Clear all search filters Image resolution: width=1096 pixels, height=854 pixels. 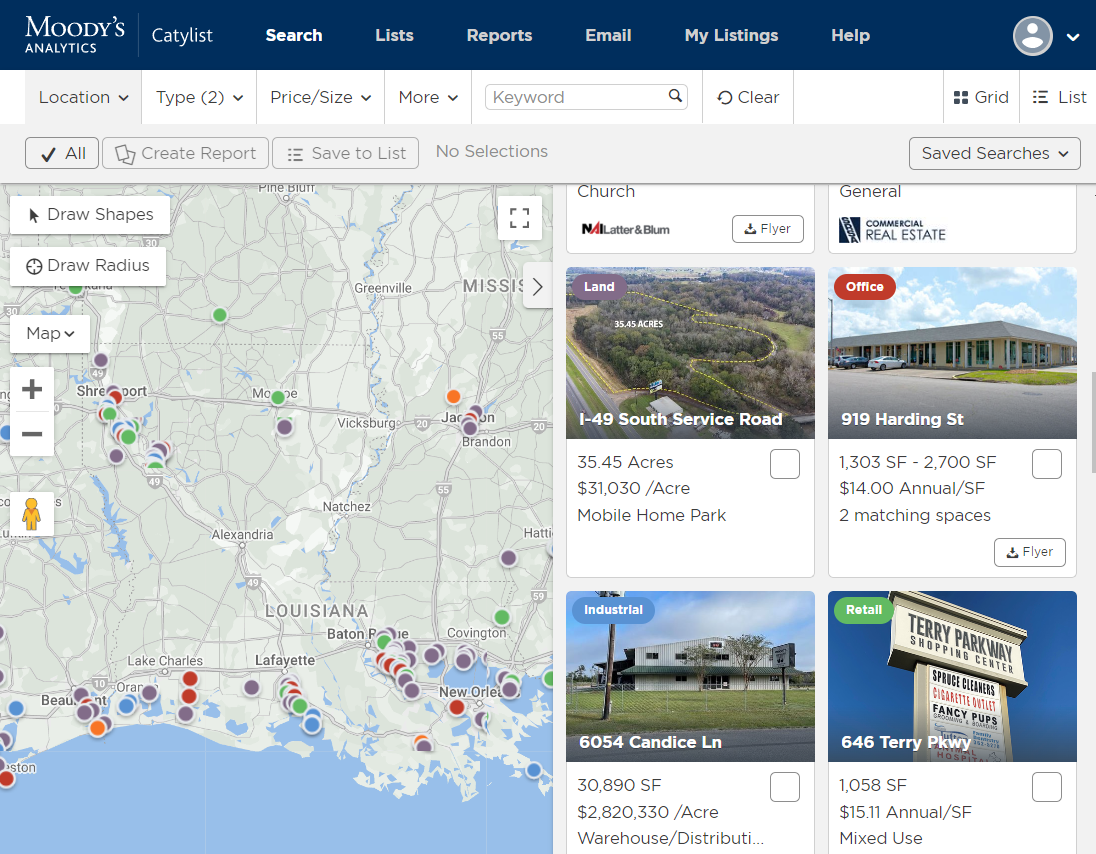(748, 97)
